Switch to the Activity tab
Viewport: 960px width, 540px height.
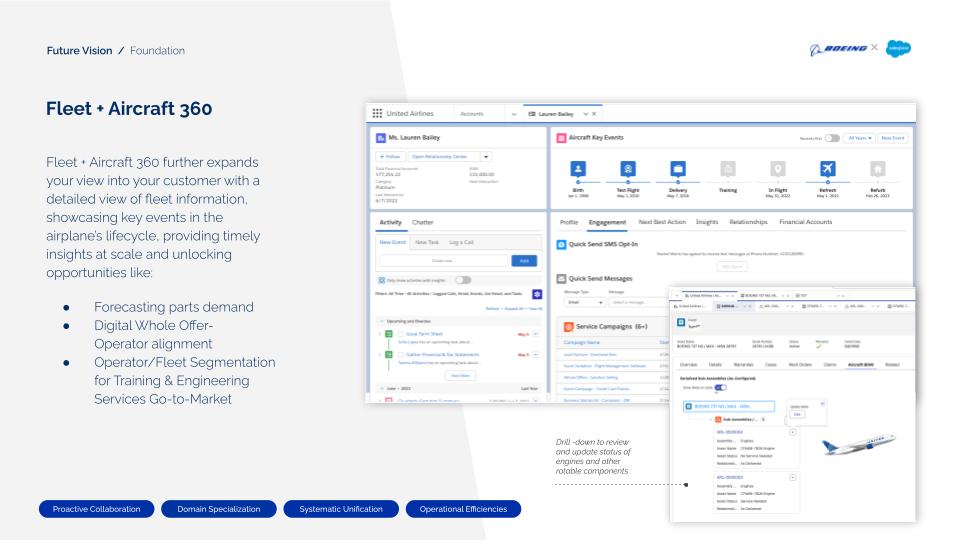[391, 222]
